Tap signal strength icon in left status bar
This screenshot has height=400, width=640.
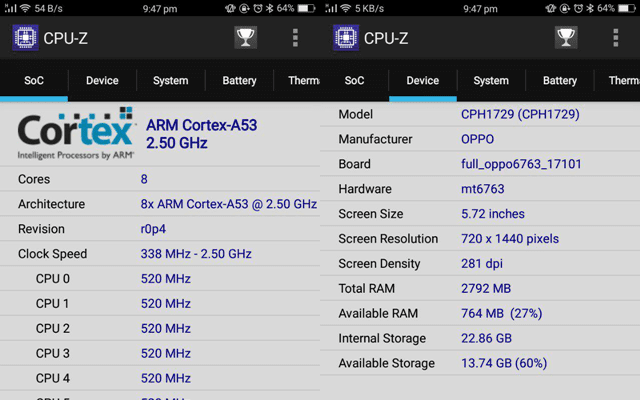pyautogui.click(x=11, y=8)
